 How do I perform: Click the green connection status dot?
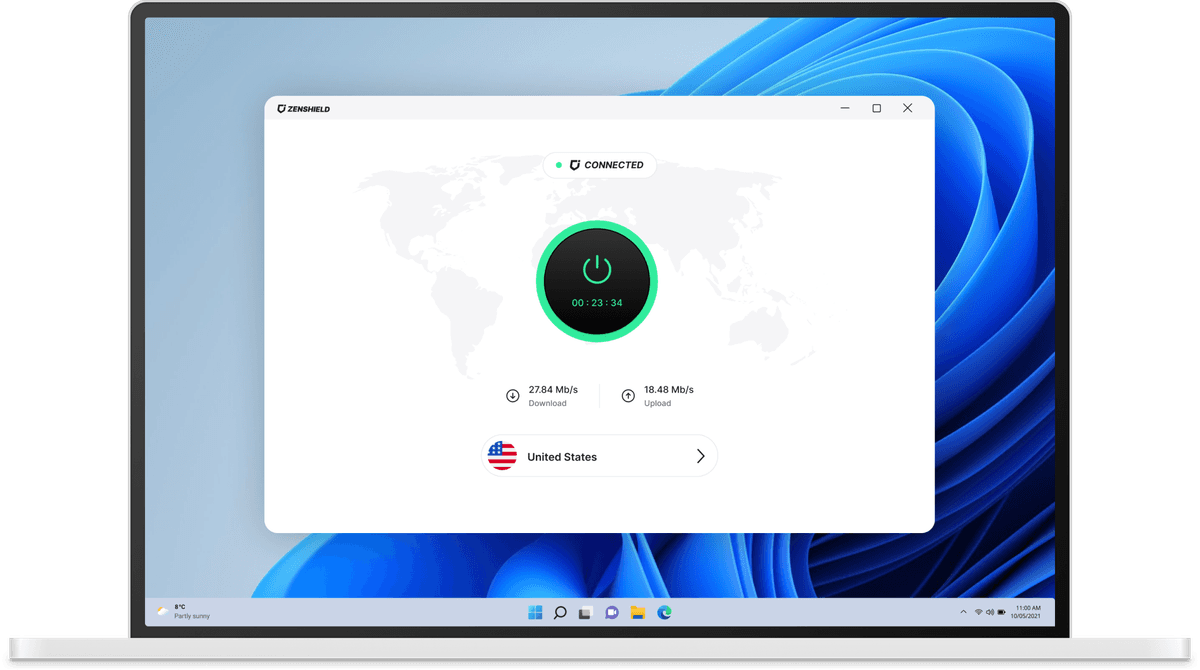(560, 165)
